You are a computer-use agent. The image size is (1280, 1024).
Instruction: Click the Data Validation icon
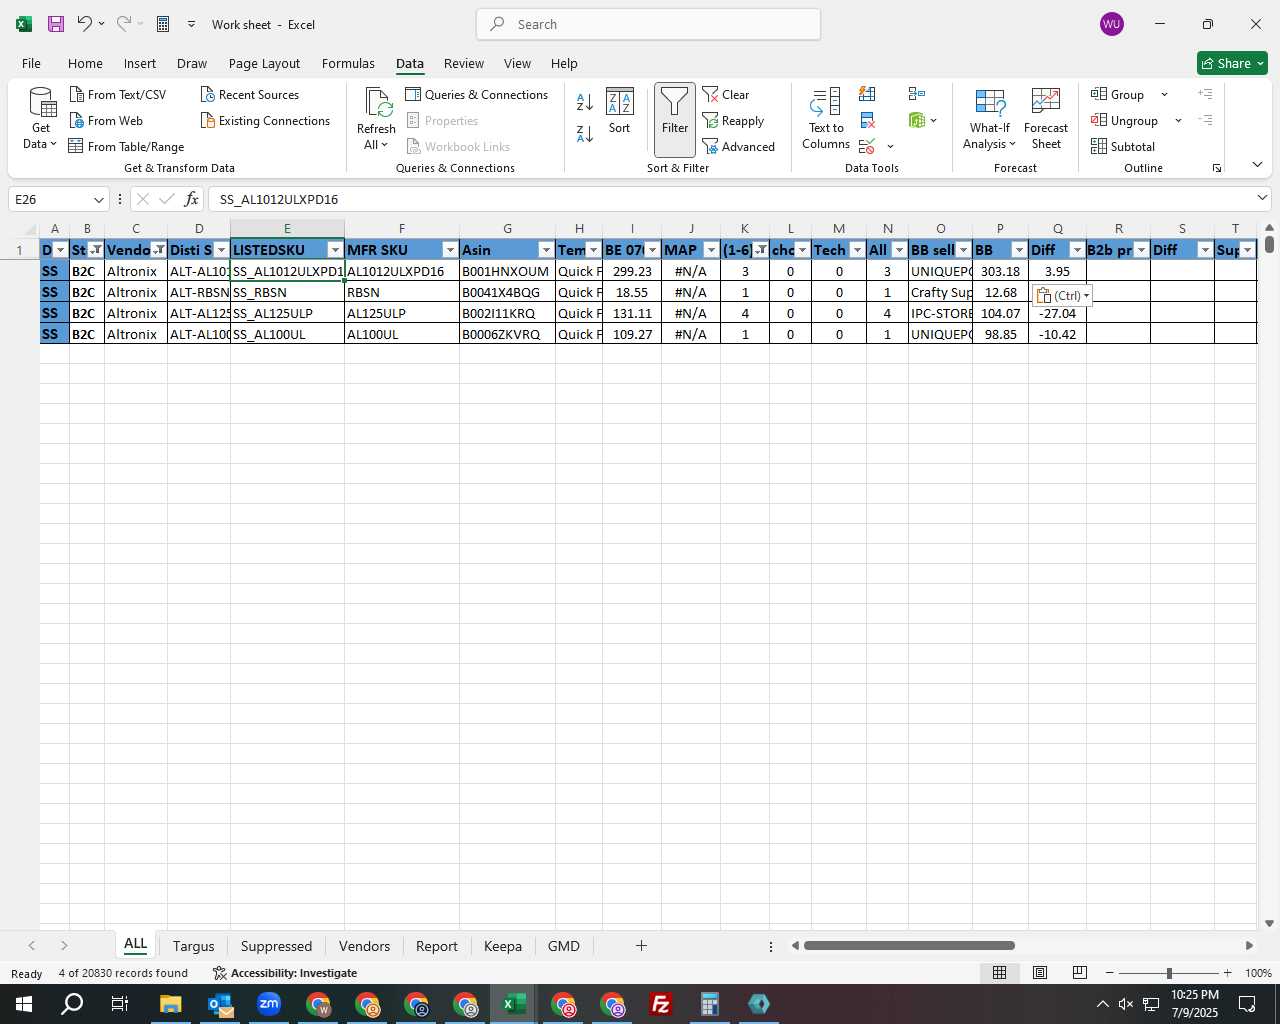[867, 147]
